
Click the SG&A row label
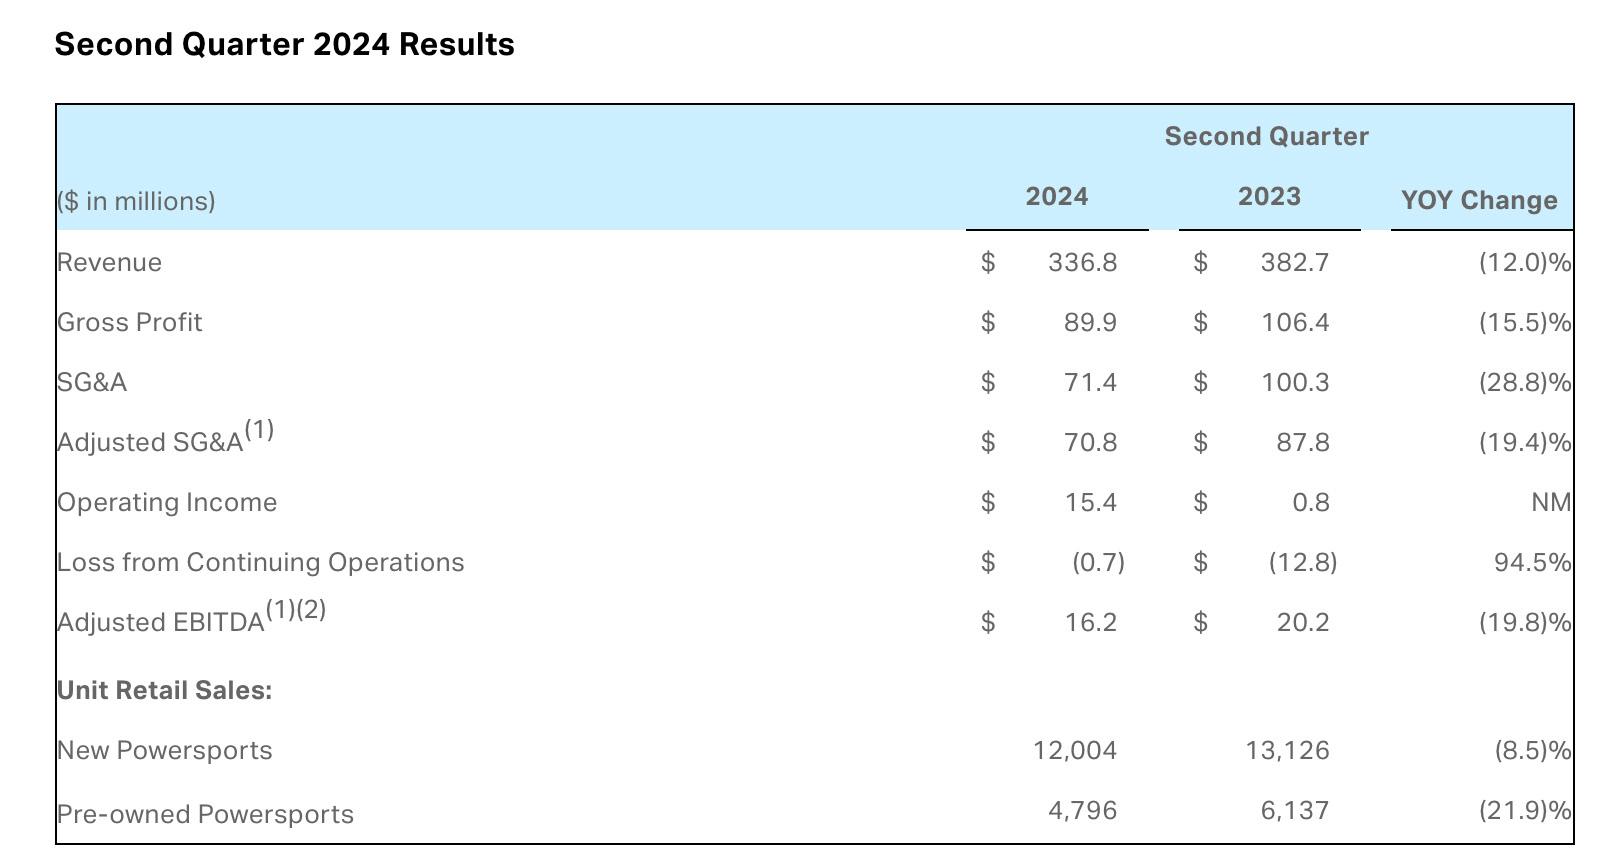[92, 383]
